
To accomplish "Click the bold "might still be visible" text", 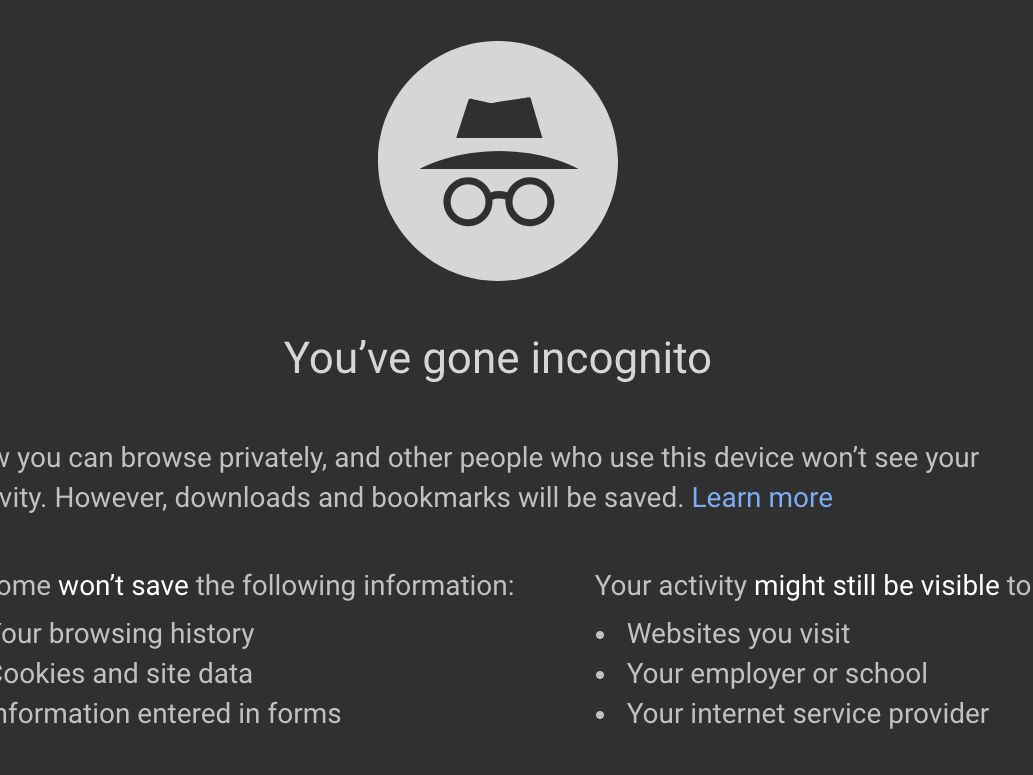I will [876, 586].
